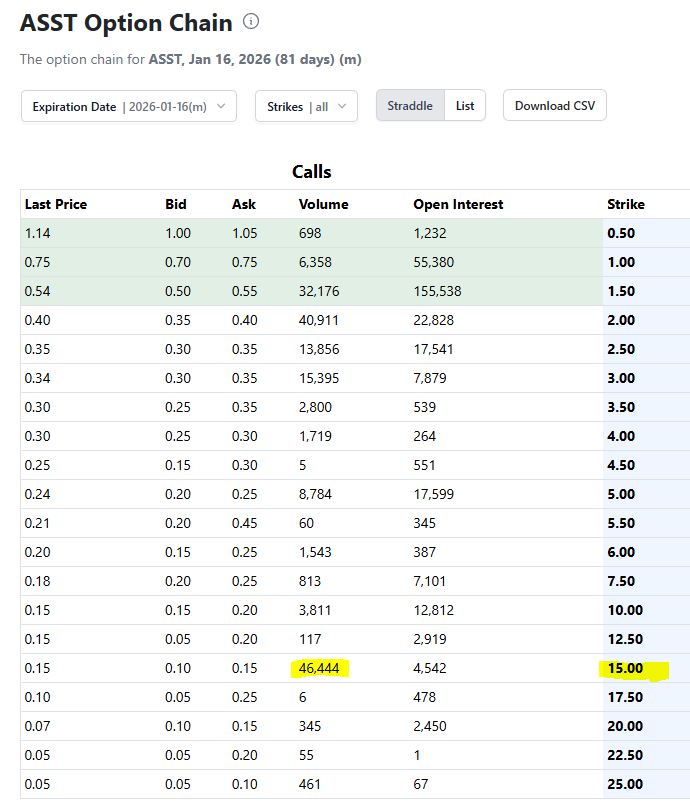Image resolution: width=690 pixels, height=808 pixels.
Task: Click last price 1.14
Action: pyautogui.click(x=37, y=233)
